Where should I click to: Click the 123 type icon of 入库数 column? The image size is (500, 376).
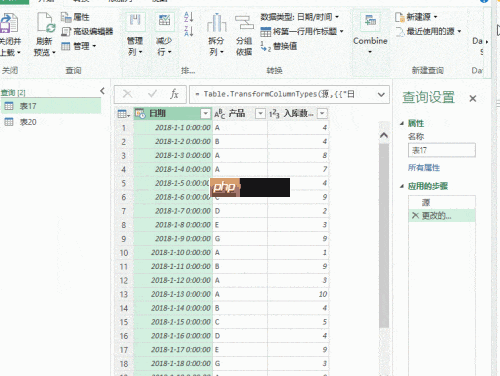point(274,114)
